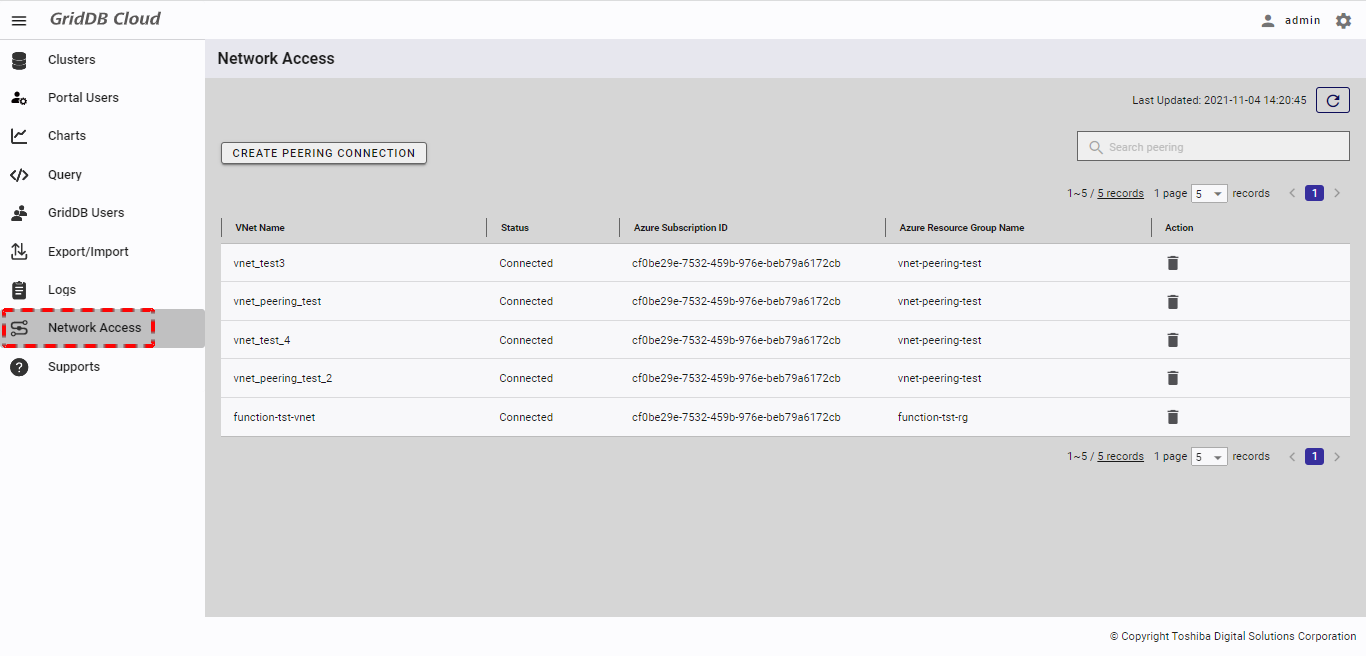Open settings gear icon
1366x656 pixels.
[1343, 20]
